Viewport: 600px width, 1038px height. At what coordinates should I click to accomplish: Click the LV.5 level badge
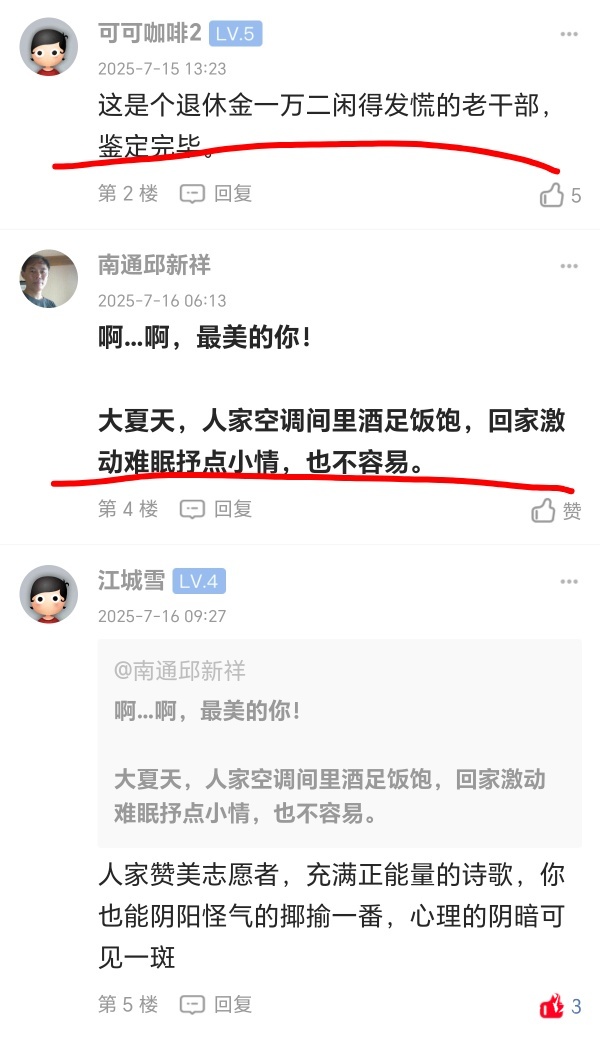236,34
